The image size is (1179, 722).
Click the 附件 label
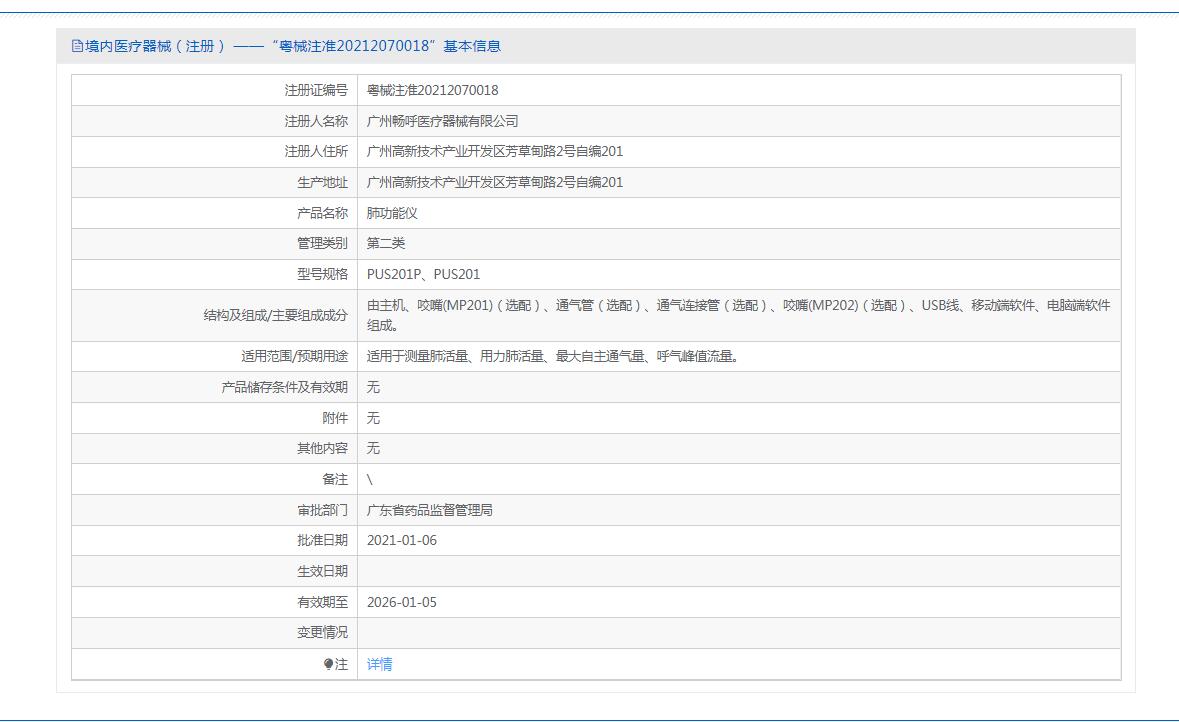(335, 418)
